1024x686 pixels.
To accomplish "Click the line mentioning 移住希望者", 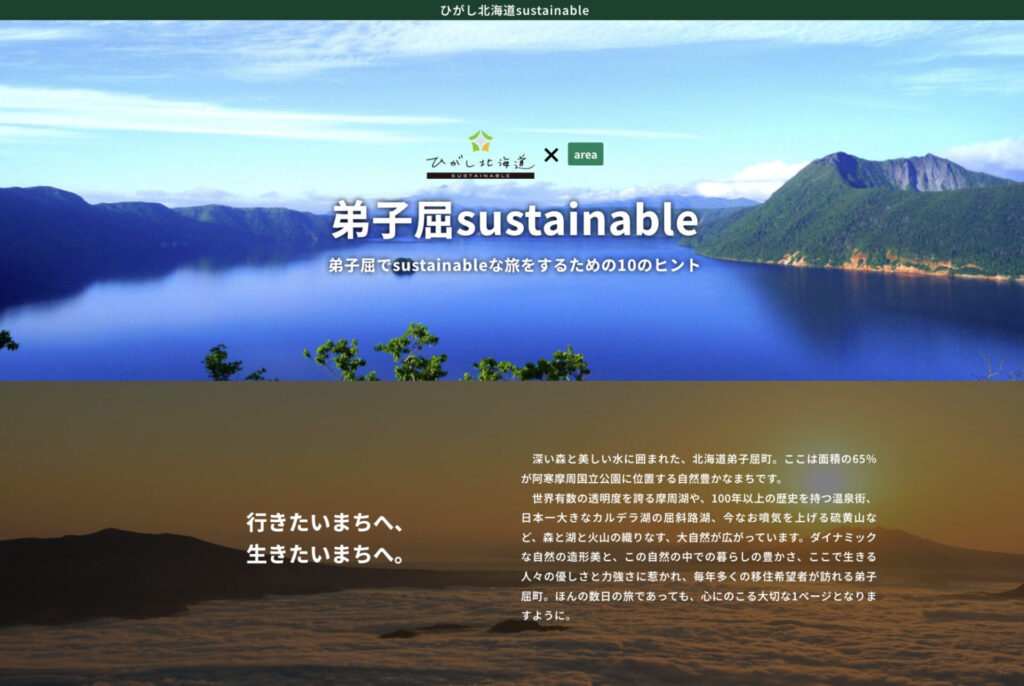I will coord(699,577).
